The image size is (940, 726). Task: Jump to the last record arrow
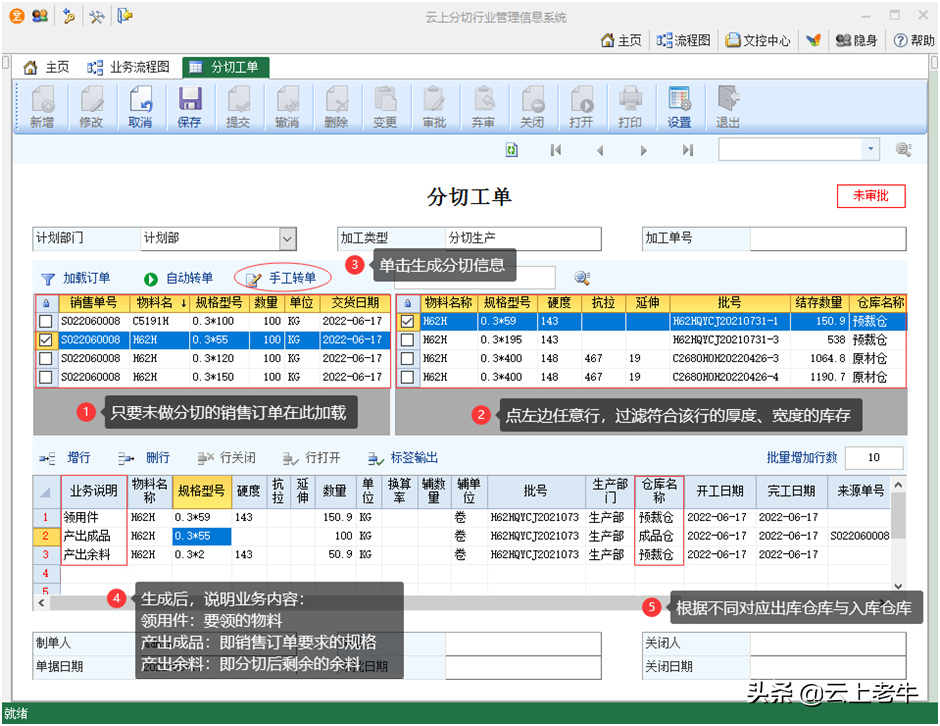click(688, 150)
